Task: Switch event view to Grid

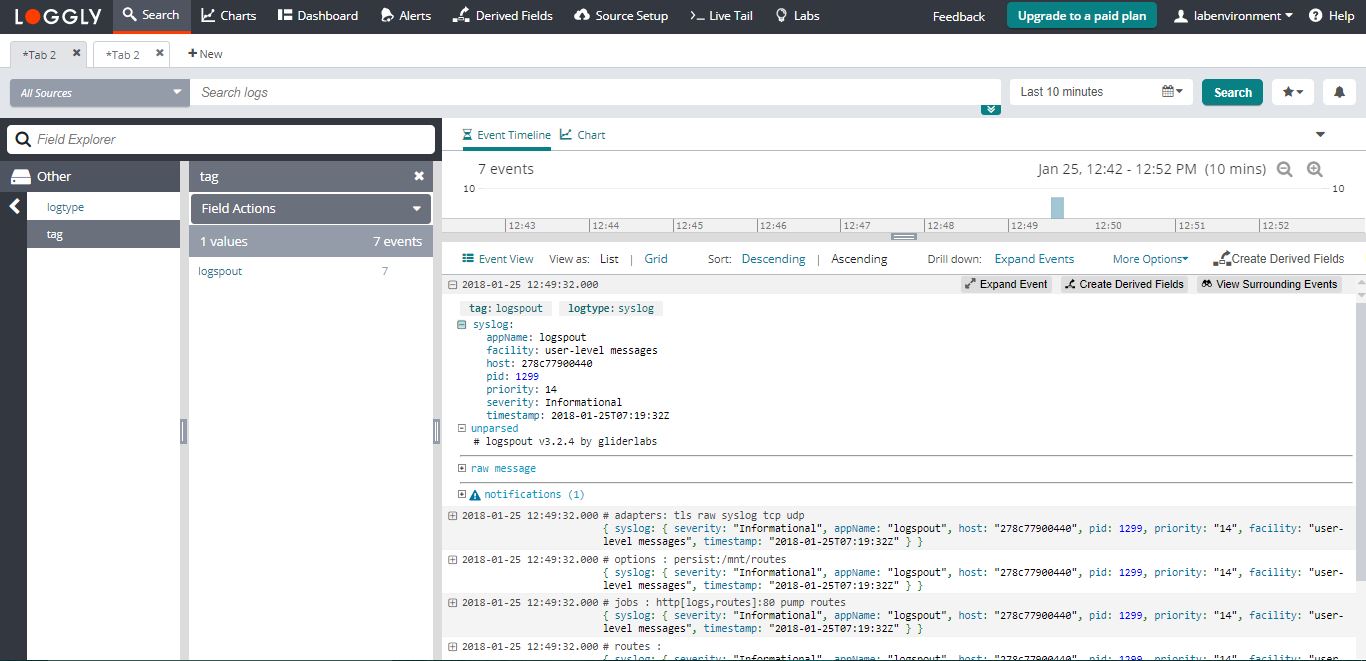Action: [656, 259]
